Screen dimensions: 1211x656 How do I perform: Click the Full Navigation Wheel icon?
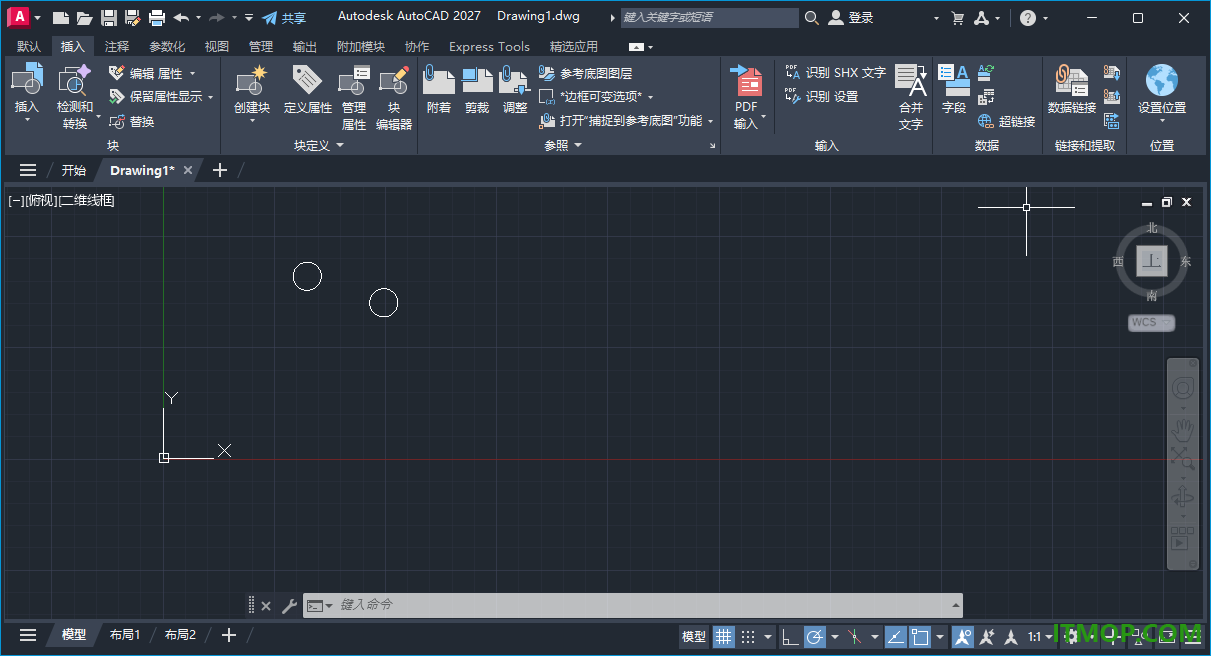click(x=1183, y=389)
